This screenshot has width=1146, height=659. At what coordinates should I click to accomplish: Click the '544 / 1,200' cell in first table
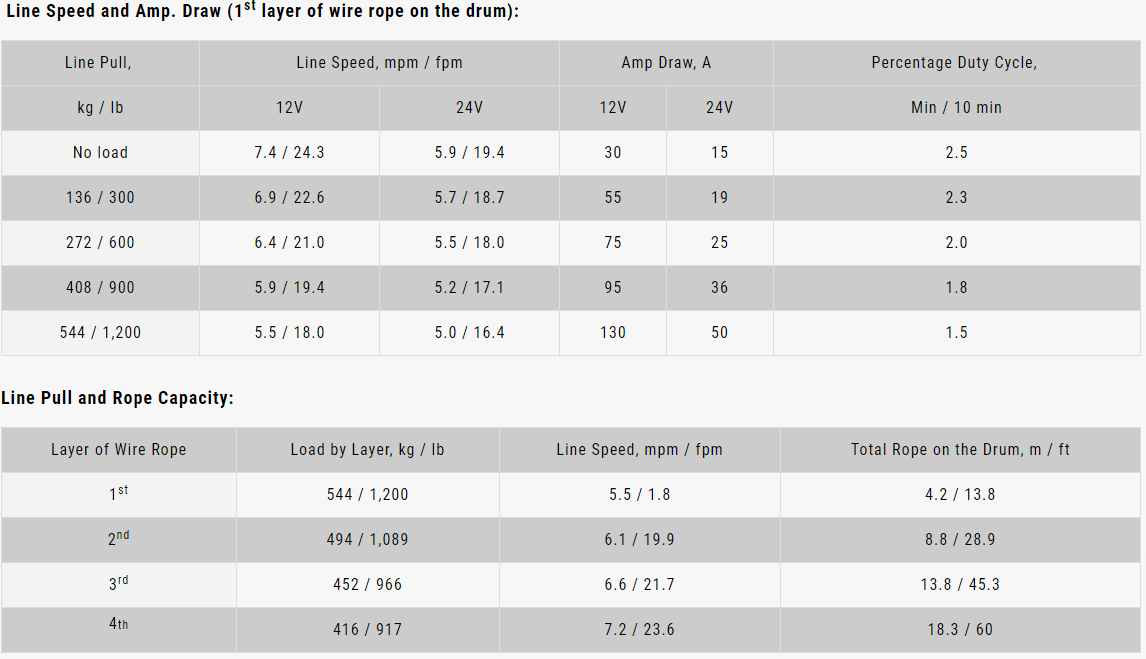[x=100, y=332]
